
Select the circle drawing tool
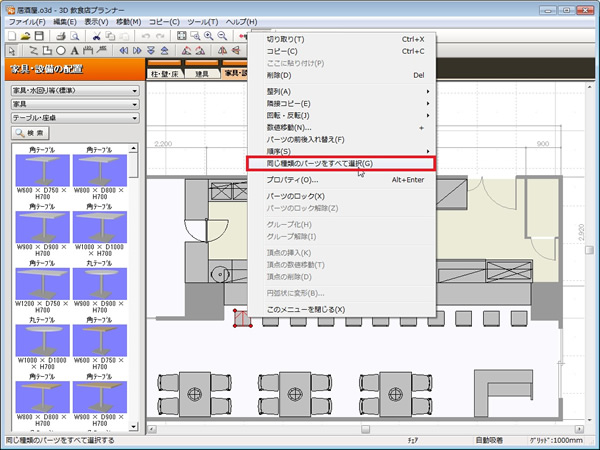coord(61,50)
